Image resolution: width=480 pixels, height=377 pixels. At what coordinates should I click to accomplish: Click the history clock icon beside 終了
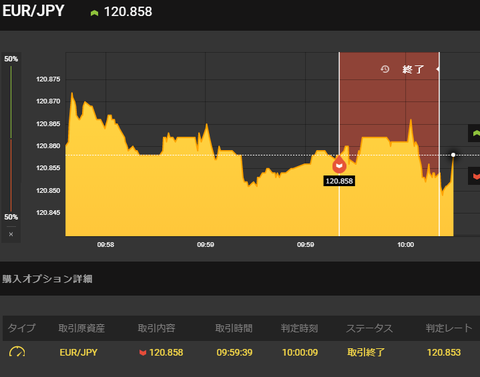pos(385,69)
